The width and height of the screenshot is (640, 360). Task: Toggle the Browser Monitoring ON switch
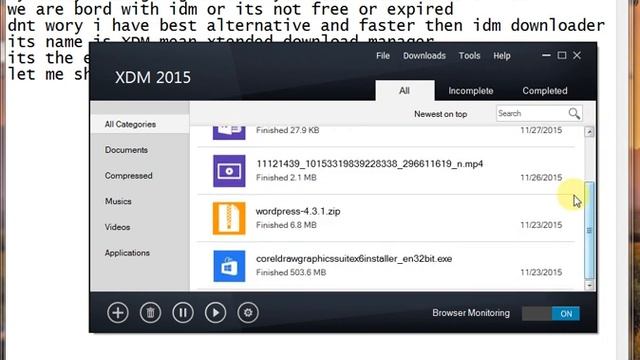point(551,313)
